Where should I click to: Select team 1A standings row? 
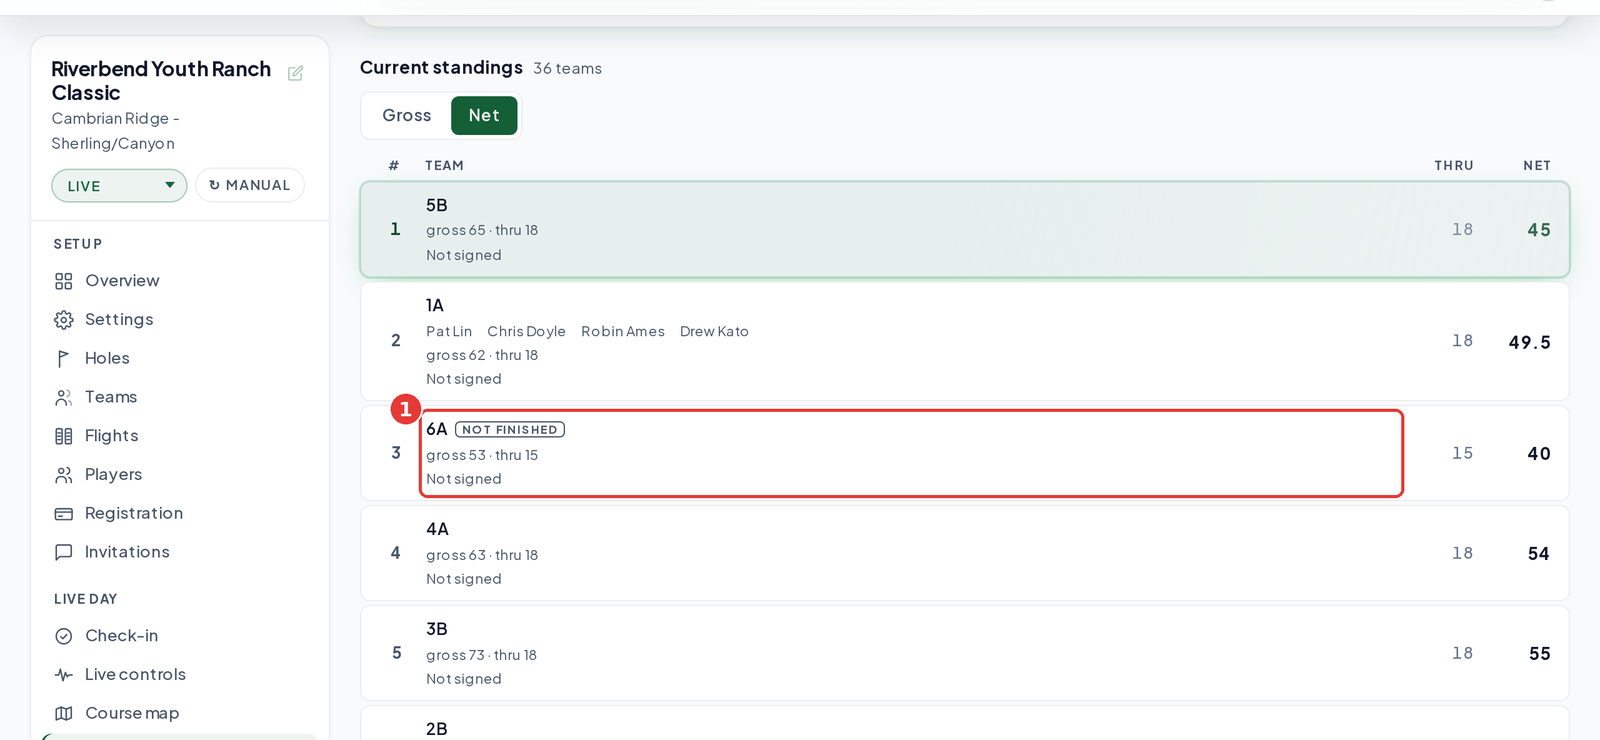point(965,341)
